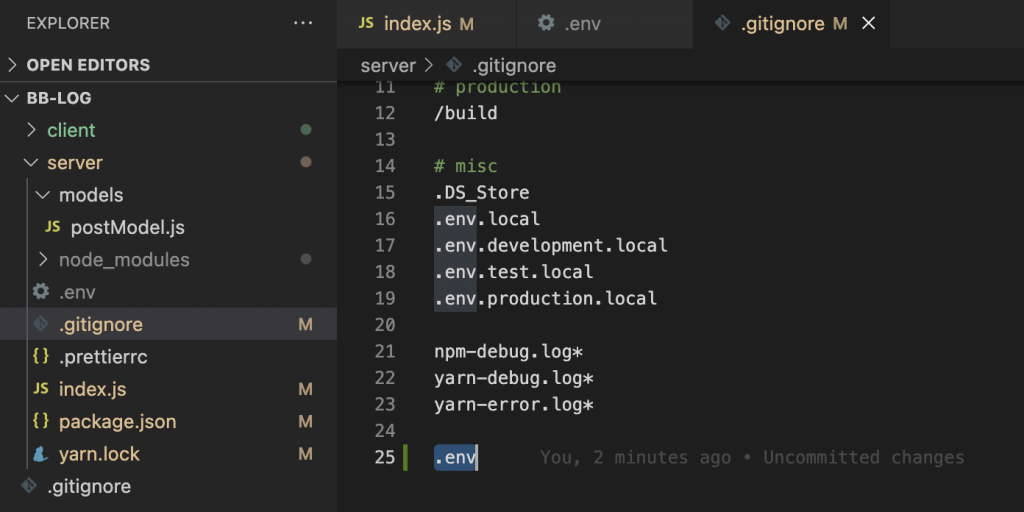
Task: Click the gear icon beside .env in tree
Action: coord(41,292)
